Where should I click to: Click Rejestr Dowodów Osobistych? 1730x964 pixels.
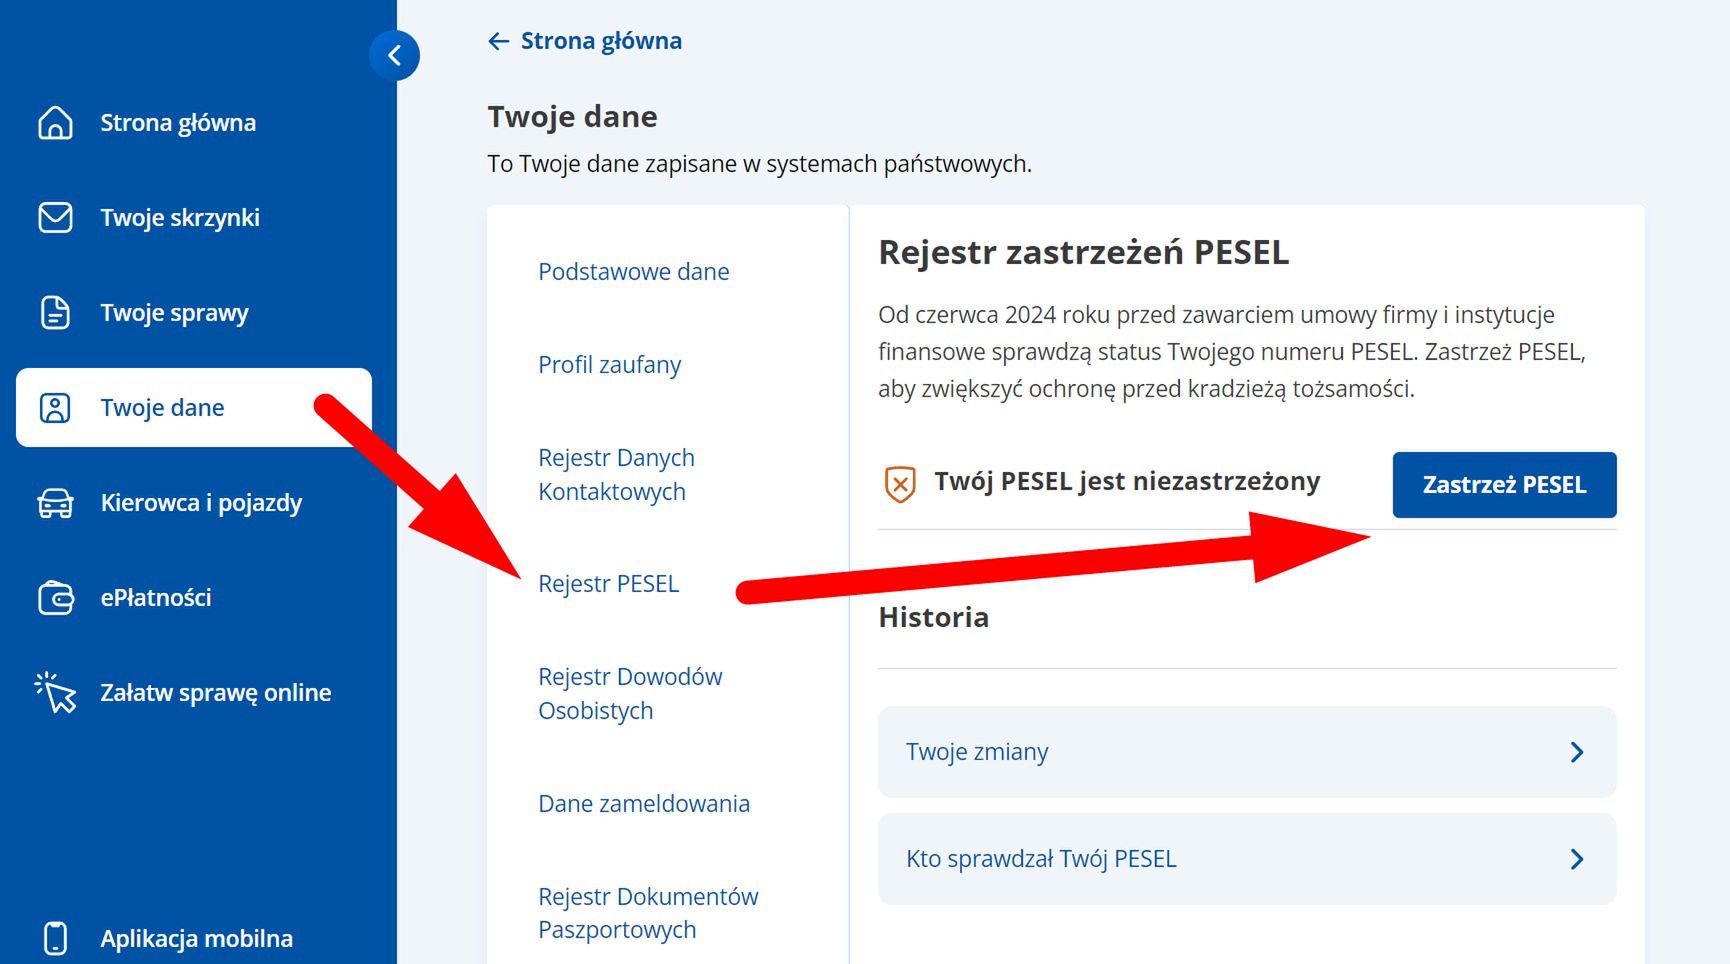(630, 693)
